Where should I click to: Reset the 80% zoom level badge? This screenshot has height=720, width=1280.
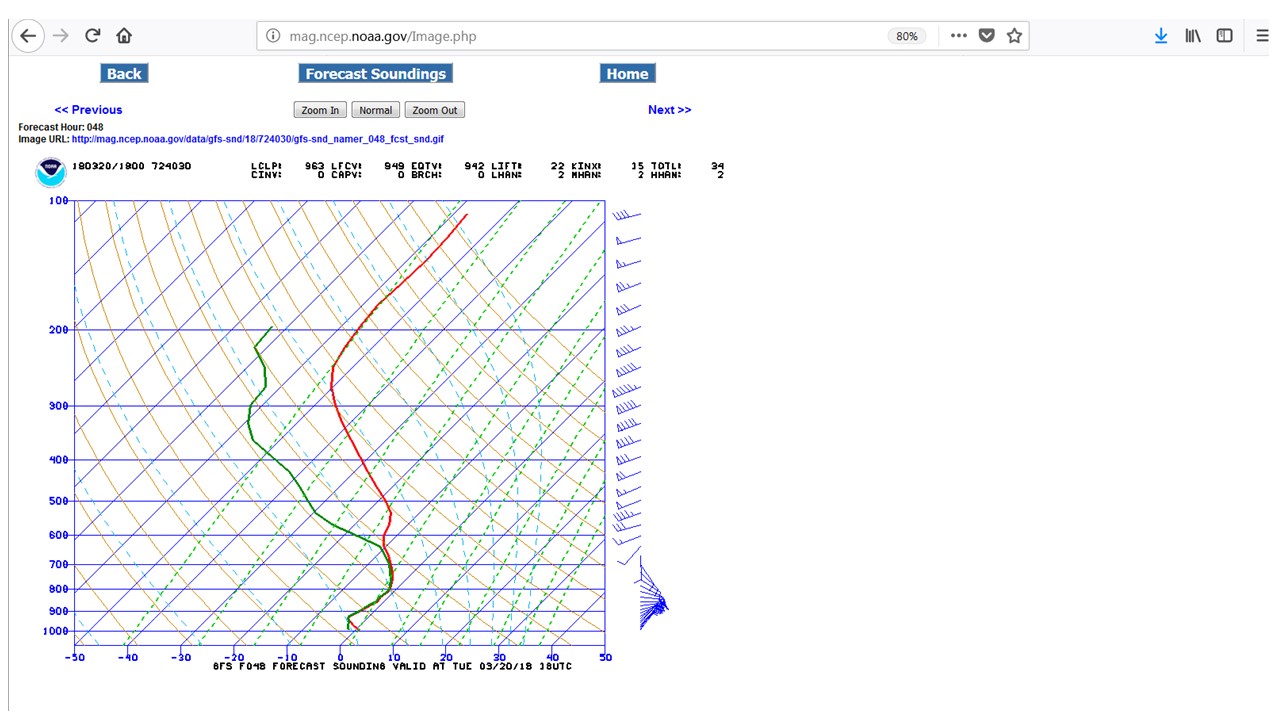906,36
